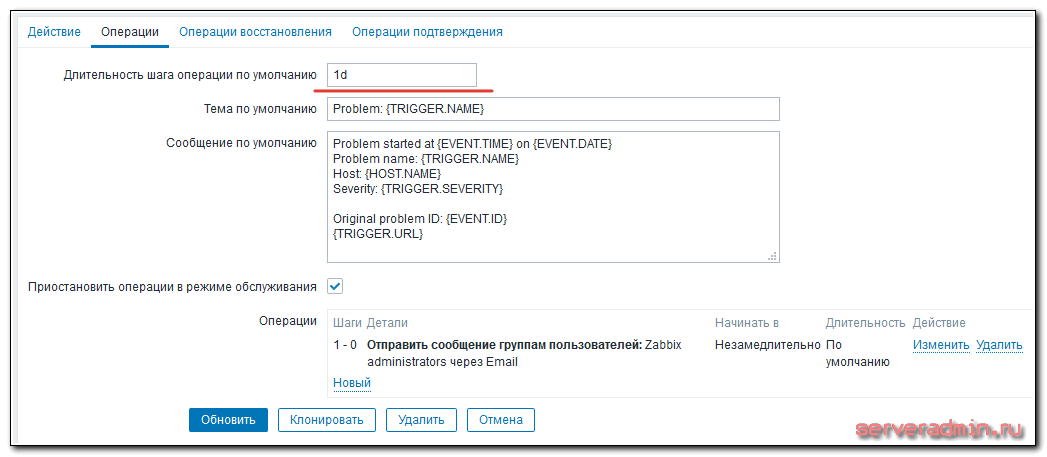Click Удалить link in the operations row
This screenshot has width=1047, height=457.
[x=999, y=345]
